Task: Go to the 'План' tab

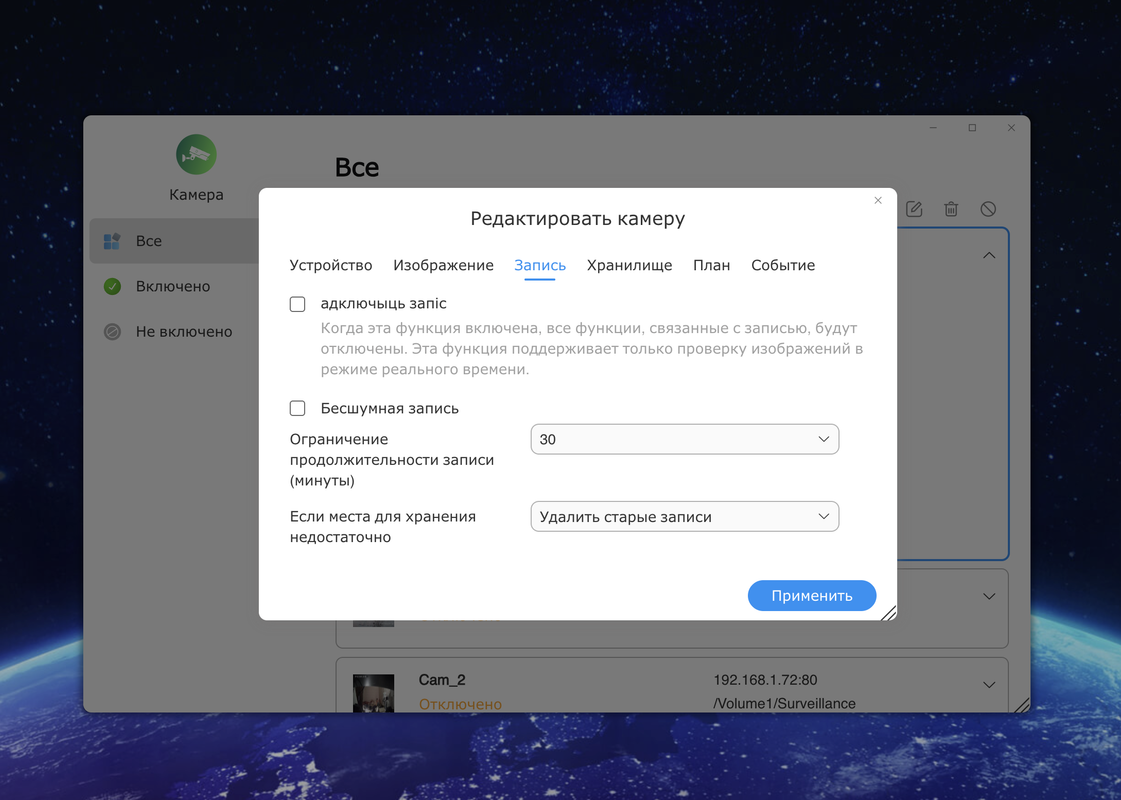Action: (x=711, y=265)
